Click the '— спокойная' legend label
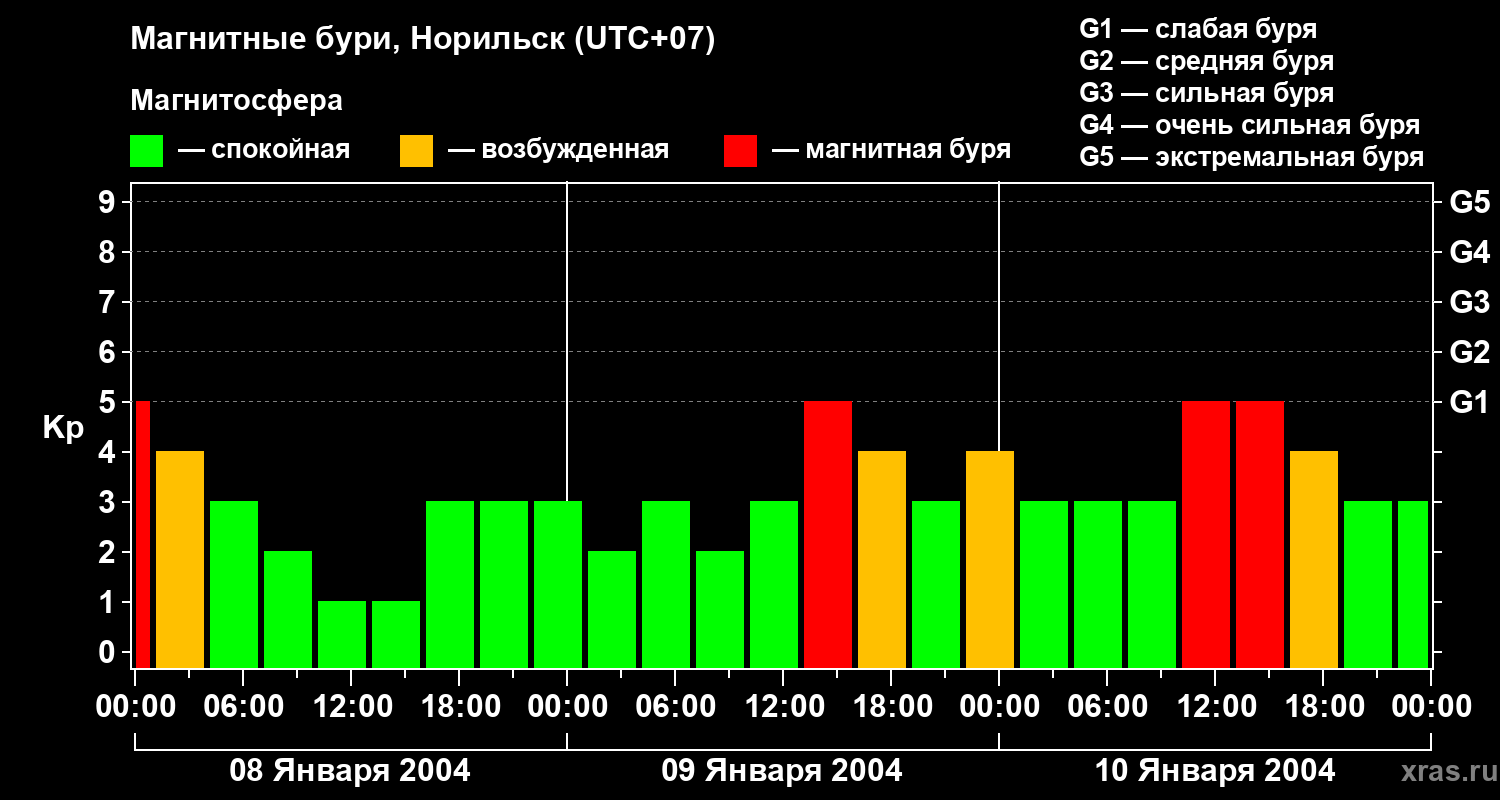1500x800 pixels. 264,150
